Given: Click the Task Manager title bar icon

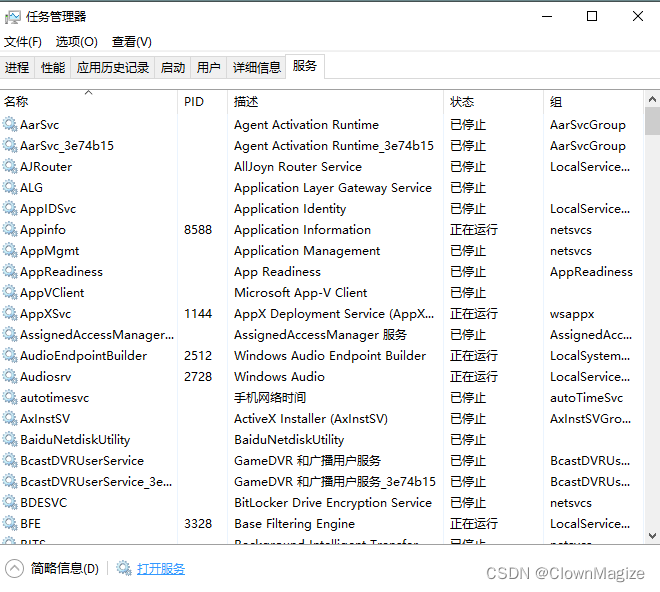Looking at the screenshot, I should (12, 17).
